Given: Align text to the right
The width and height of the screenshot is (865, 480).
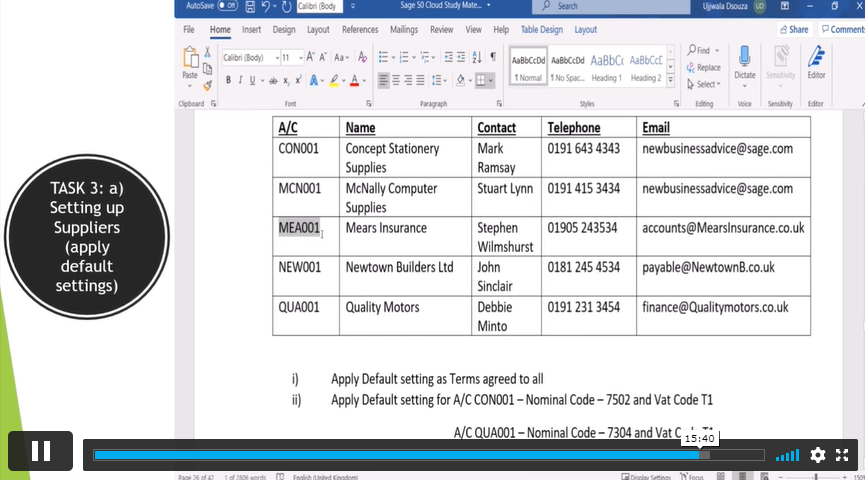Looking at the screenshot, I should pyautogui.click(x=408, y=81).
